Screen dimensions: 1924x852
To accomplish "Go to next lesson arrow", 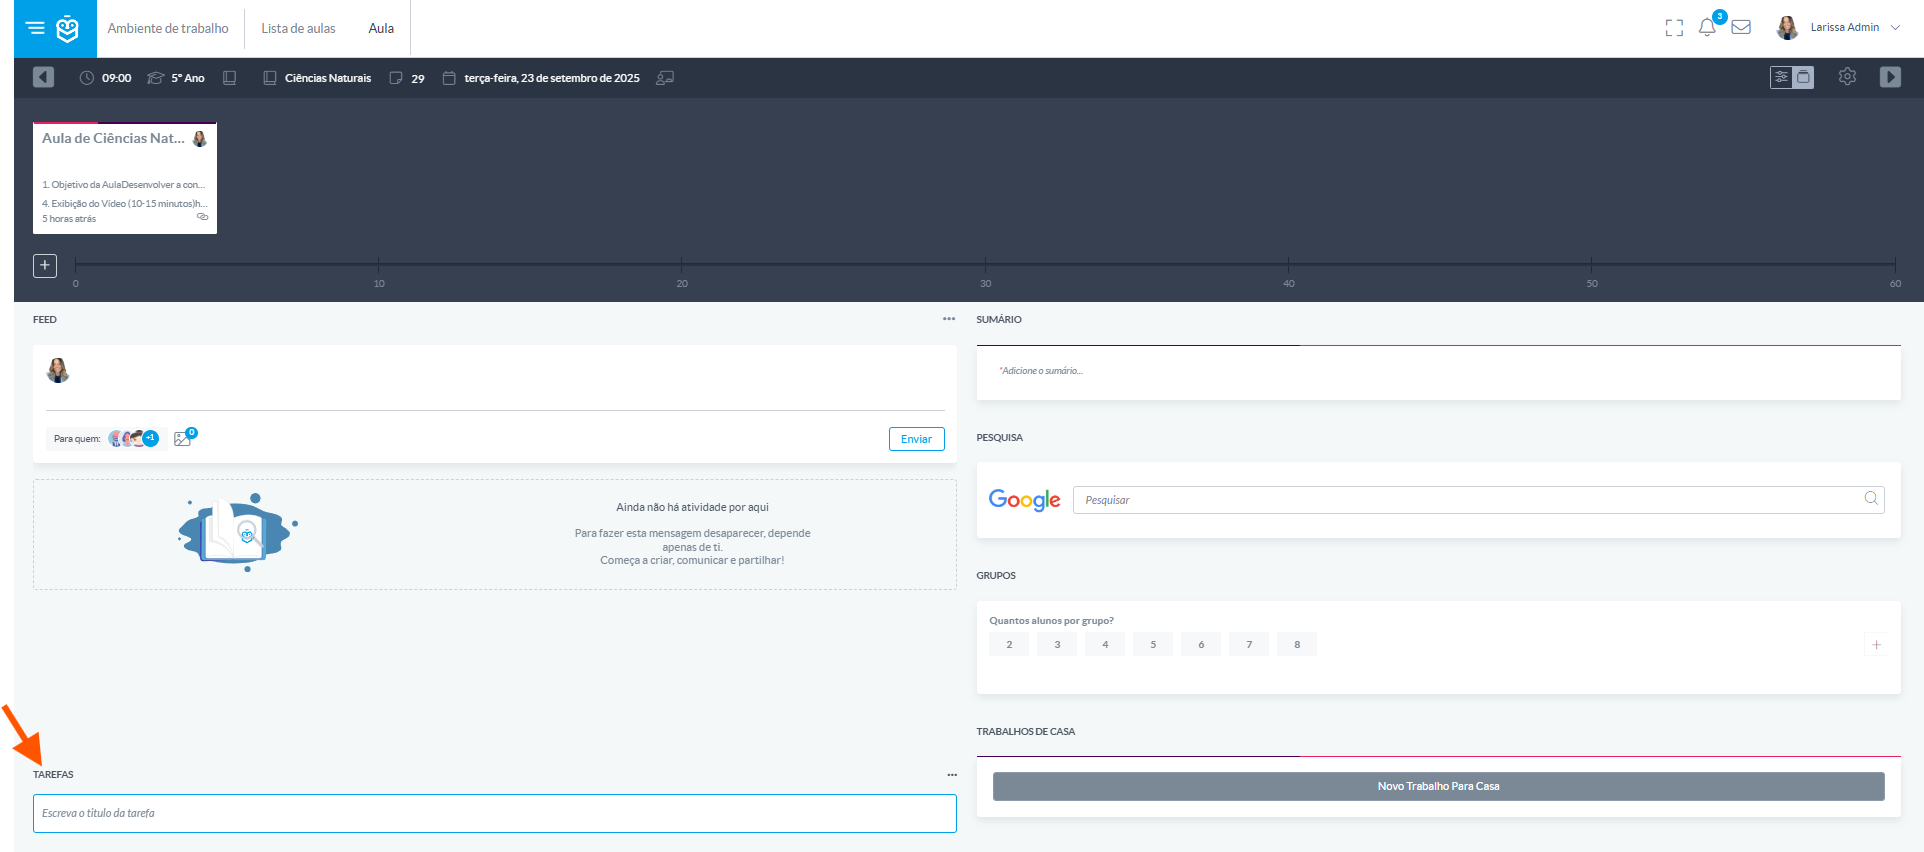I will coord(1890,77).
